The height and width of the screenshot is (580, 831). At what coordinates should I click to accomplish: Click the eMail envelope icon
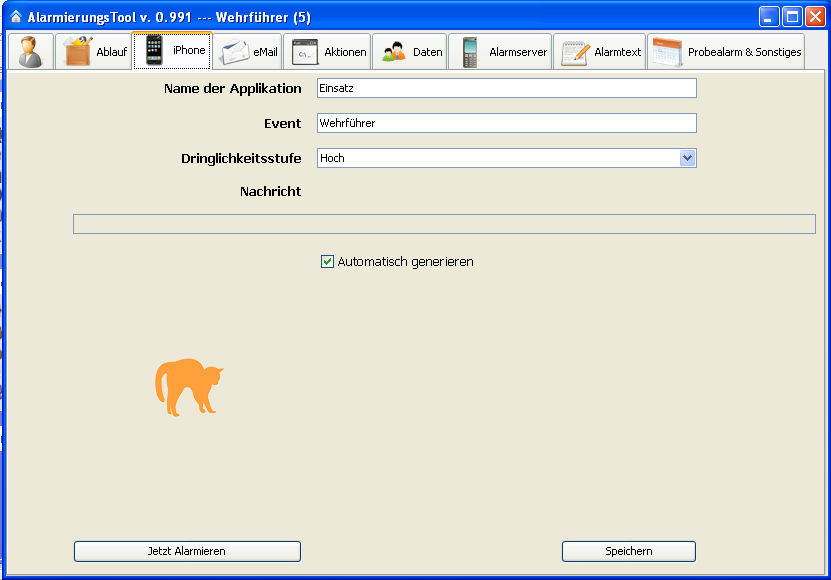235,52
